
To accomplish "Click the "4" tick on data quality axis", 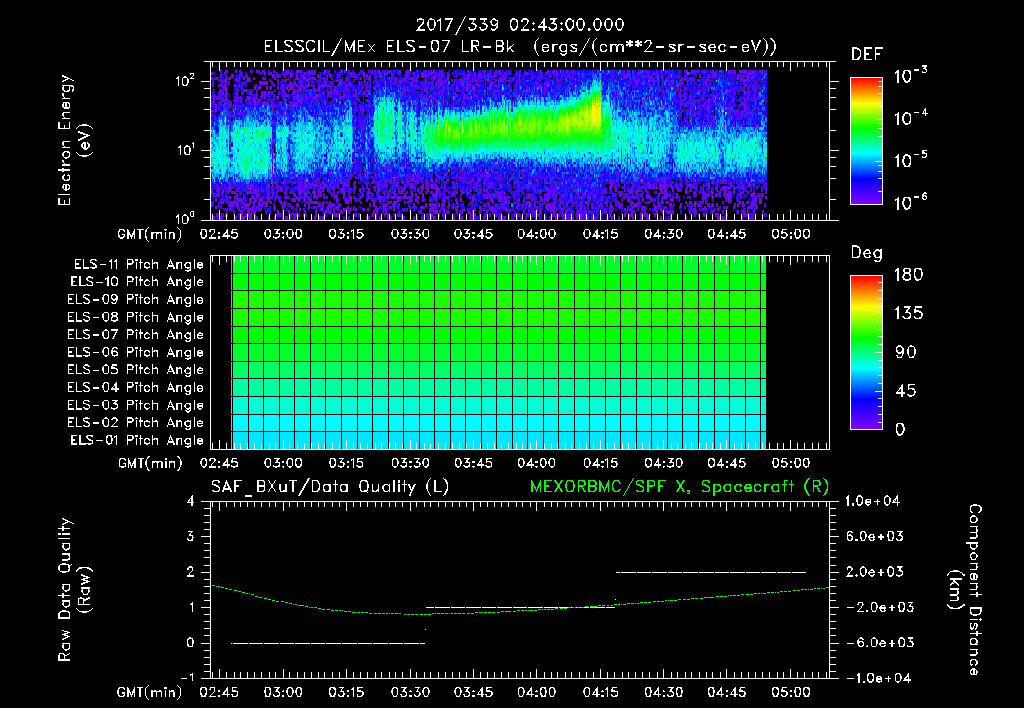I will [x=190, y=502].
